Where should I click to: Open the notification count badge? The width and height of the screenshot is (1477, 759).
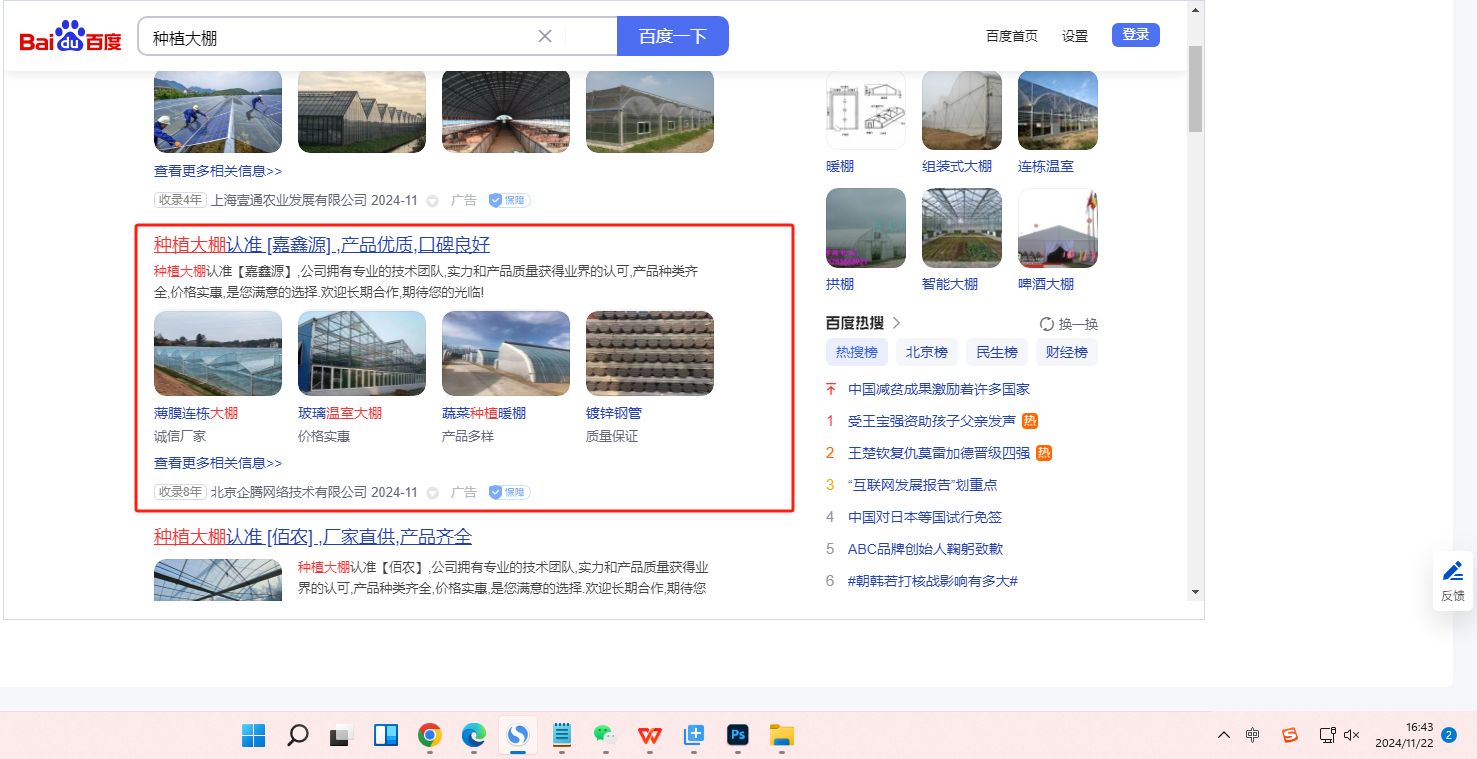[x=1450, y=735]
